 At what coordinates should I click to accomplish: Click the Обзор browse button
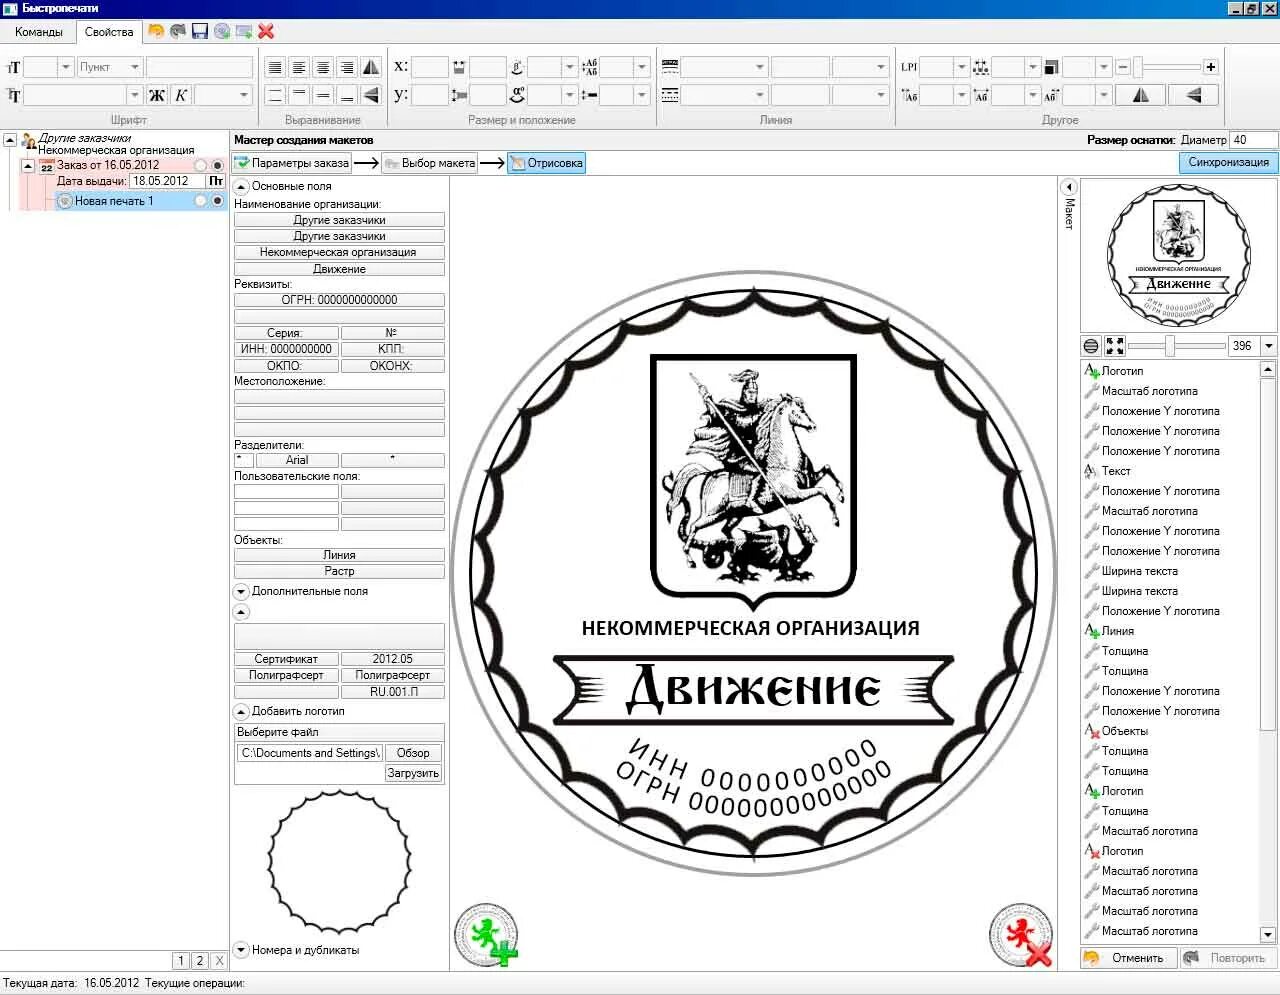[x=413, y=753]
